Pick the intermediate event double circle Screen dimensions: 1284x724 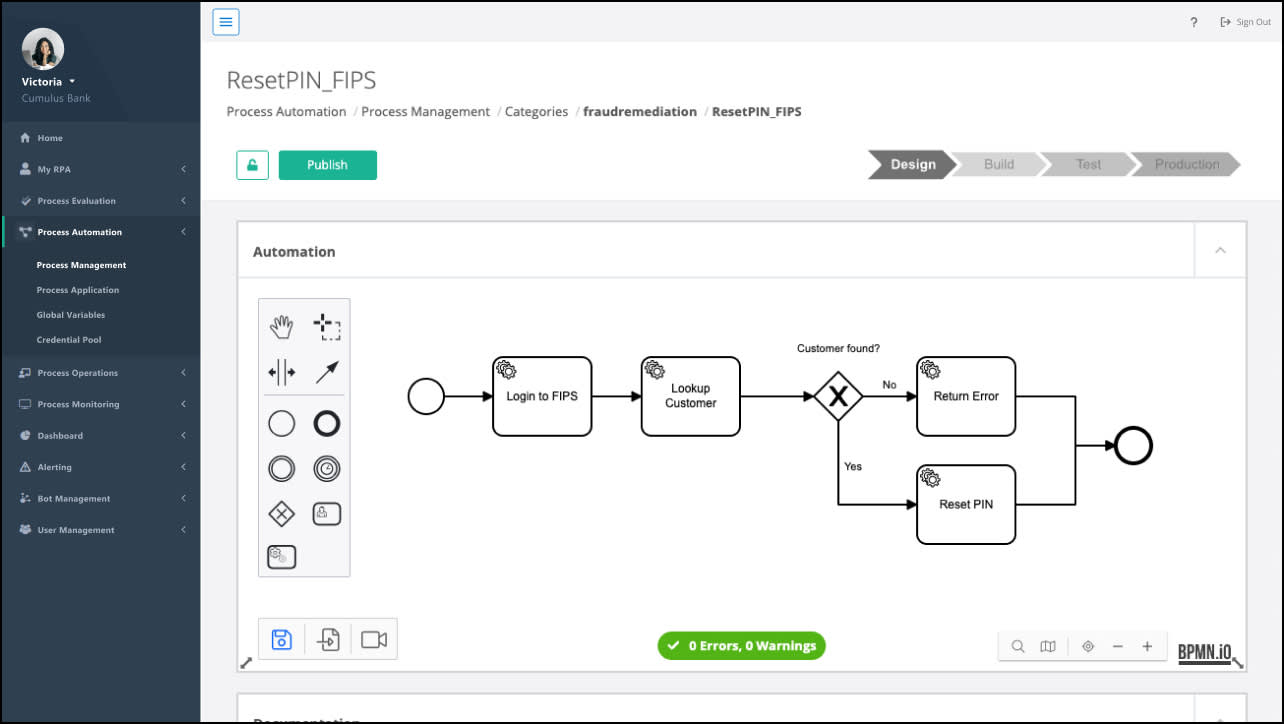tap(282, 468)
